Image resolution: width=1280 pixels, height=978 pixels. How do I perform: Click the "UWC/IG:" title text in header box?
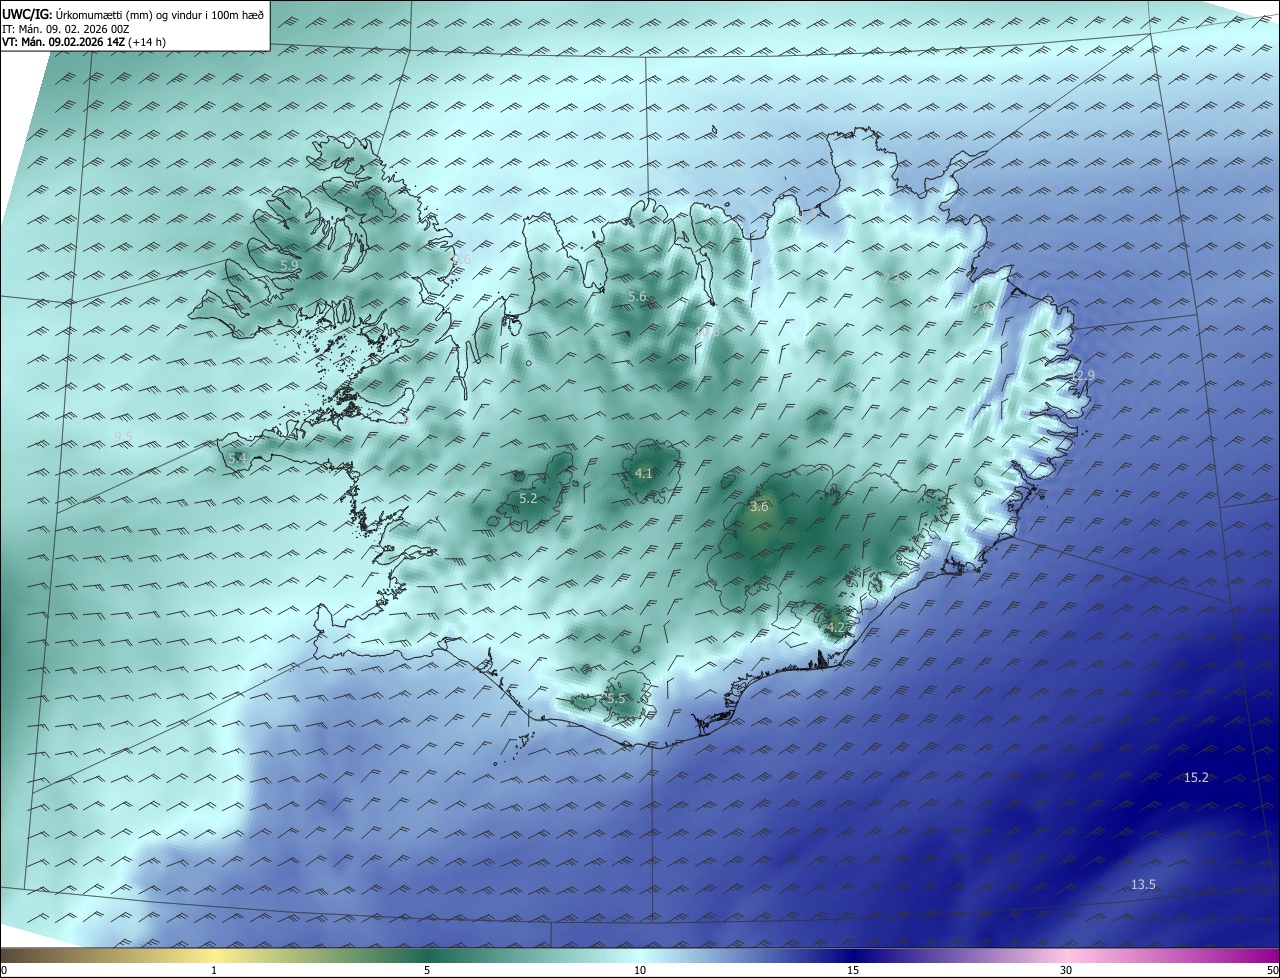(27, 14)
